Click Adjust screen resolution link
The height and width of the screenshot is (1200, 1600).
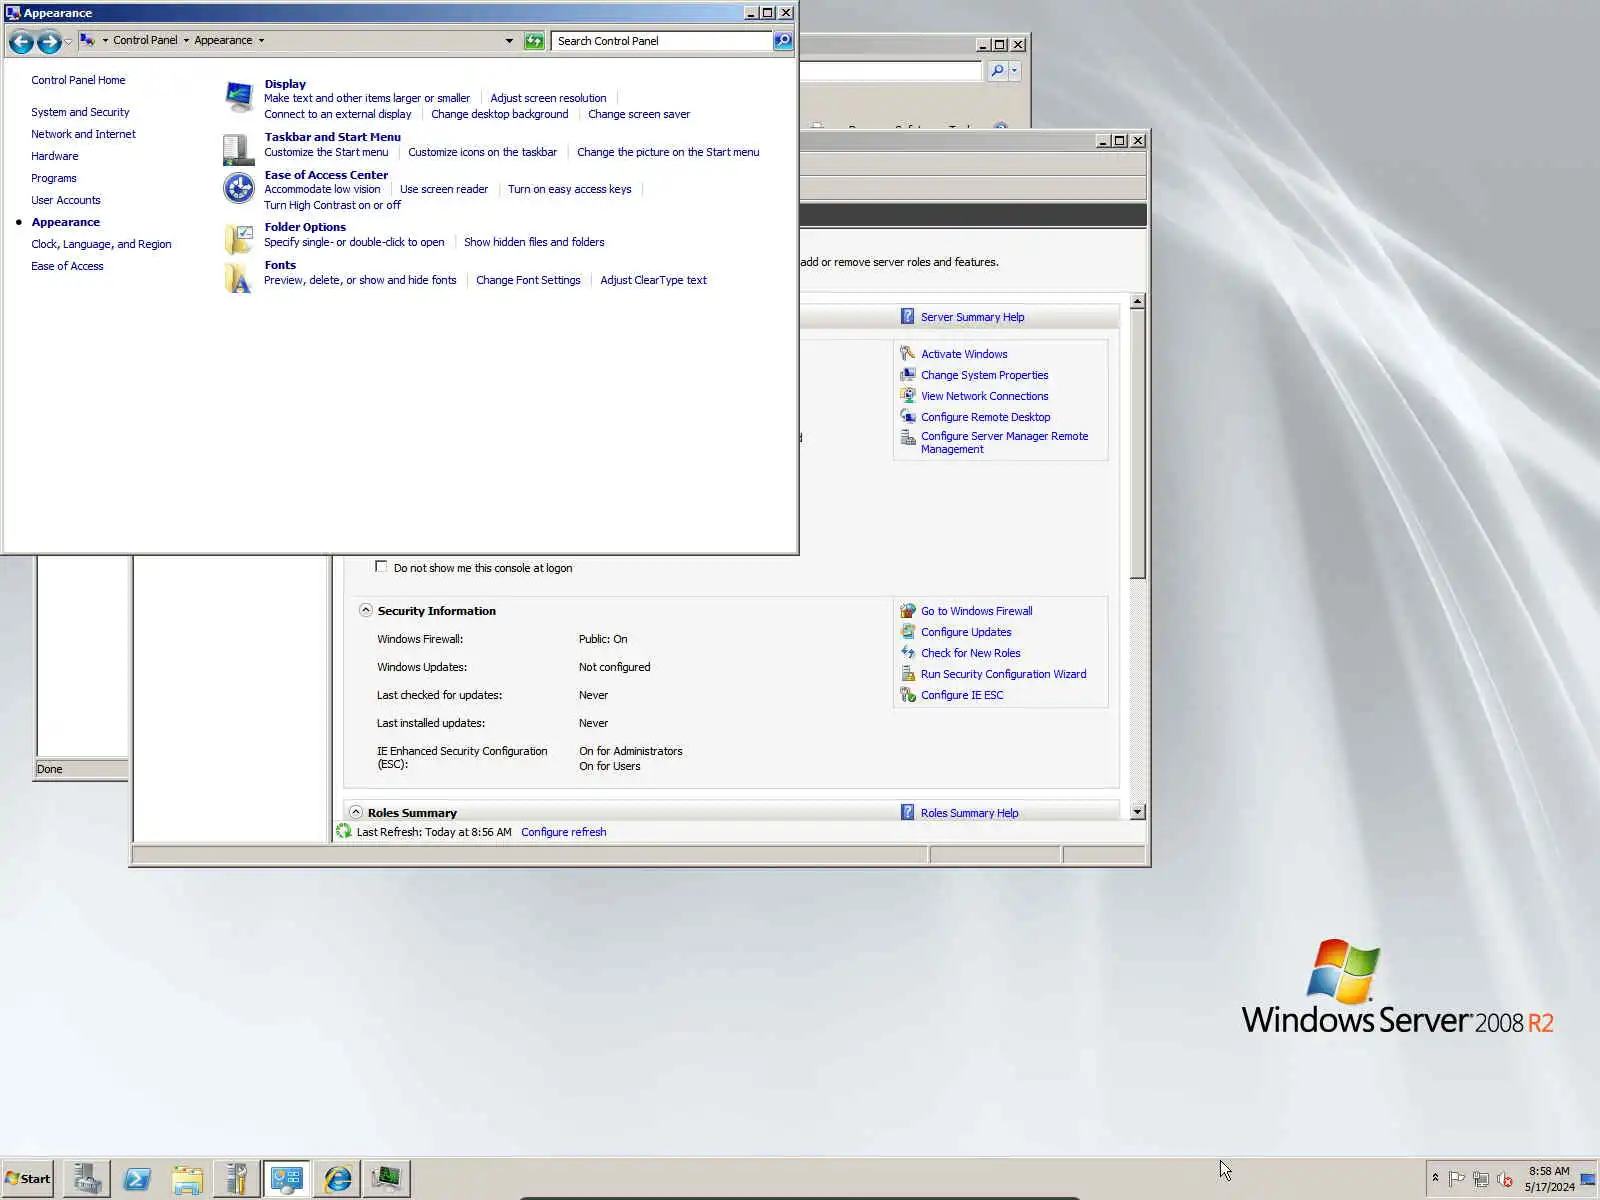(548, 98)
